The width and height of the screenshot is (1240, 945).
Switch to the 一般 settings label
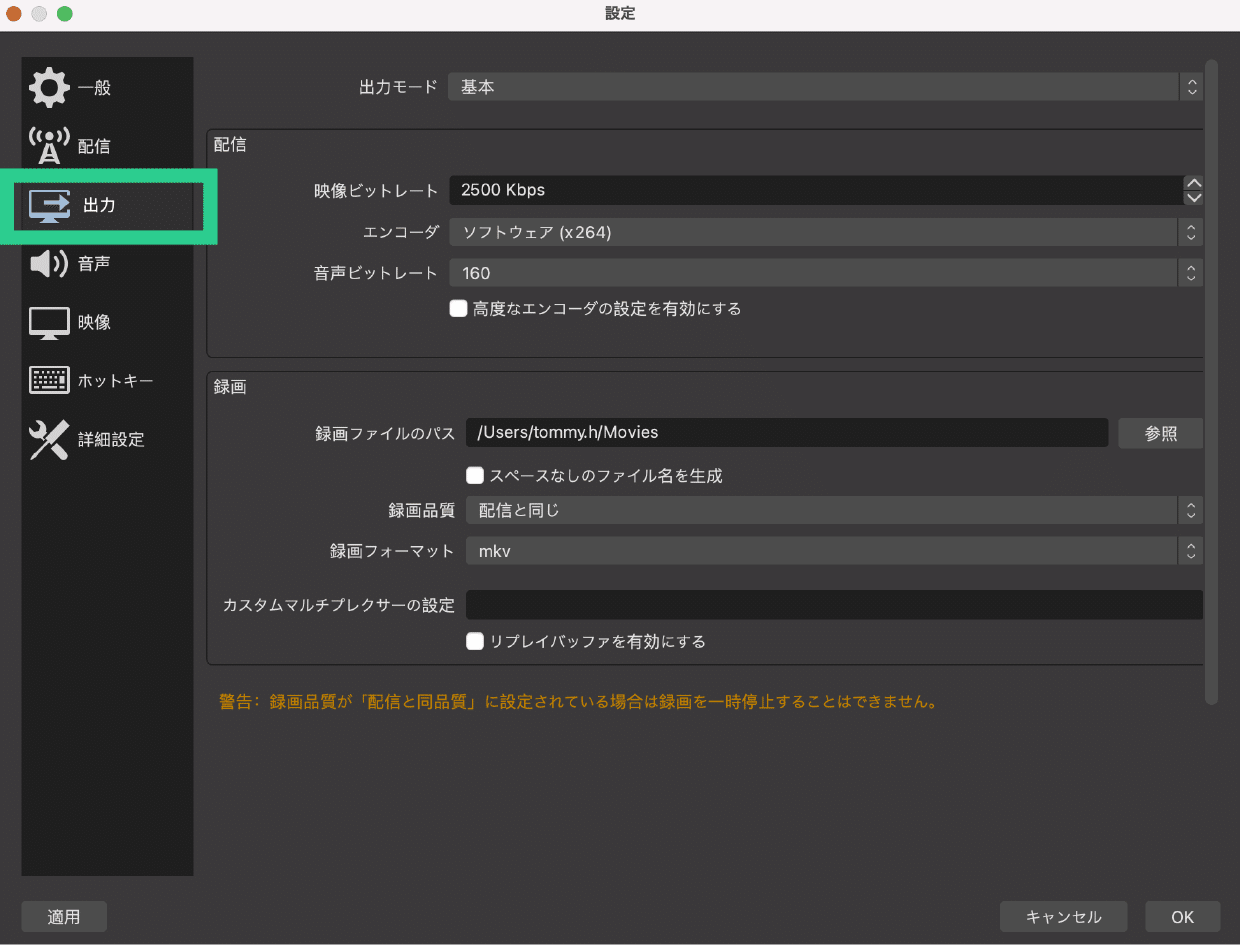(x=94, y=88)
